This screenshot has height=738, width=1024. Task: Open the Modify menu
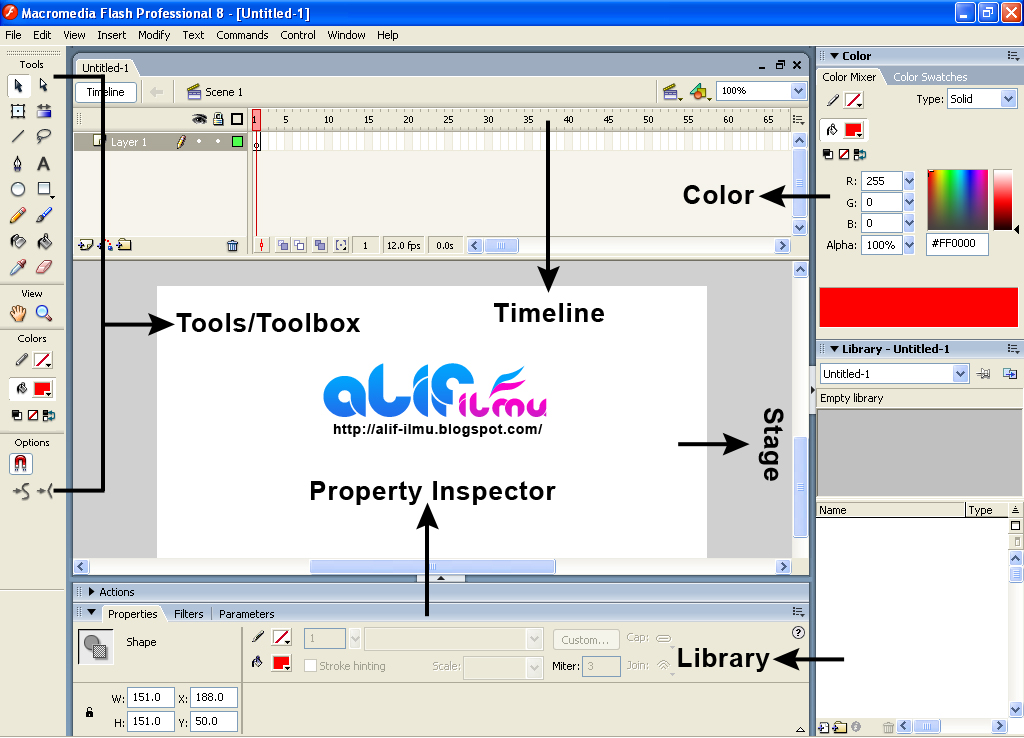154,35
